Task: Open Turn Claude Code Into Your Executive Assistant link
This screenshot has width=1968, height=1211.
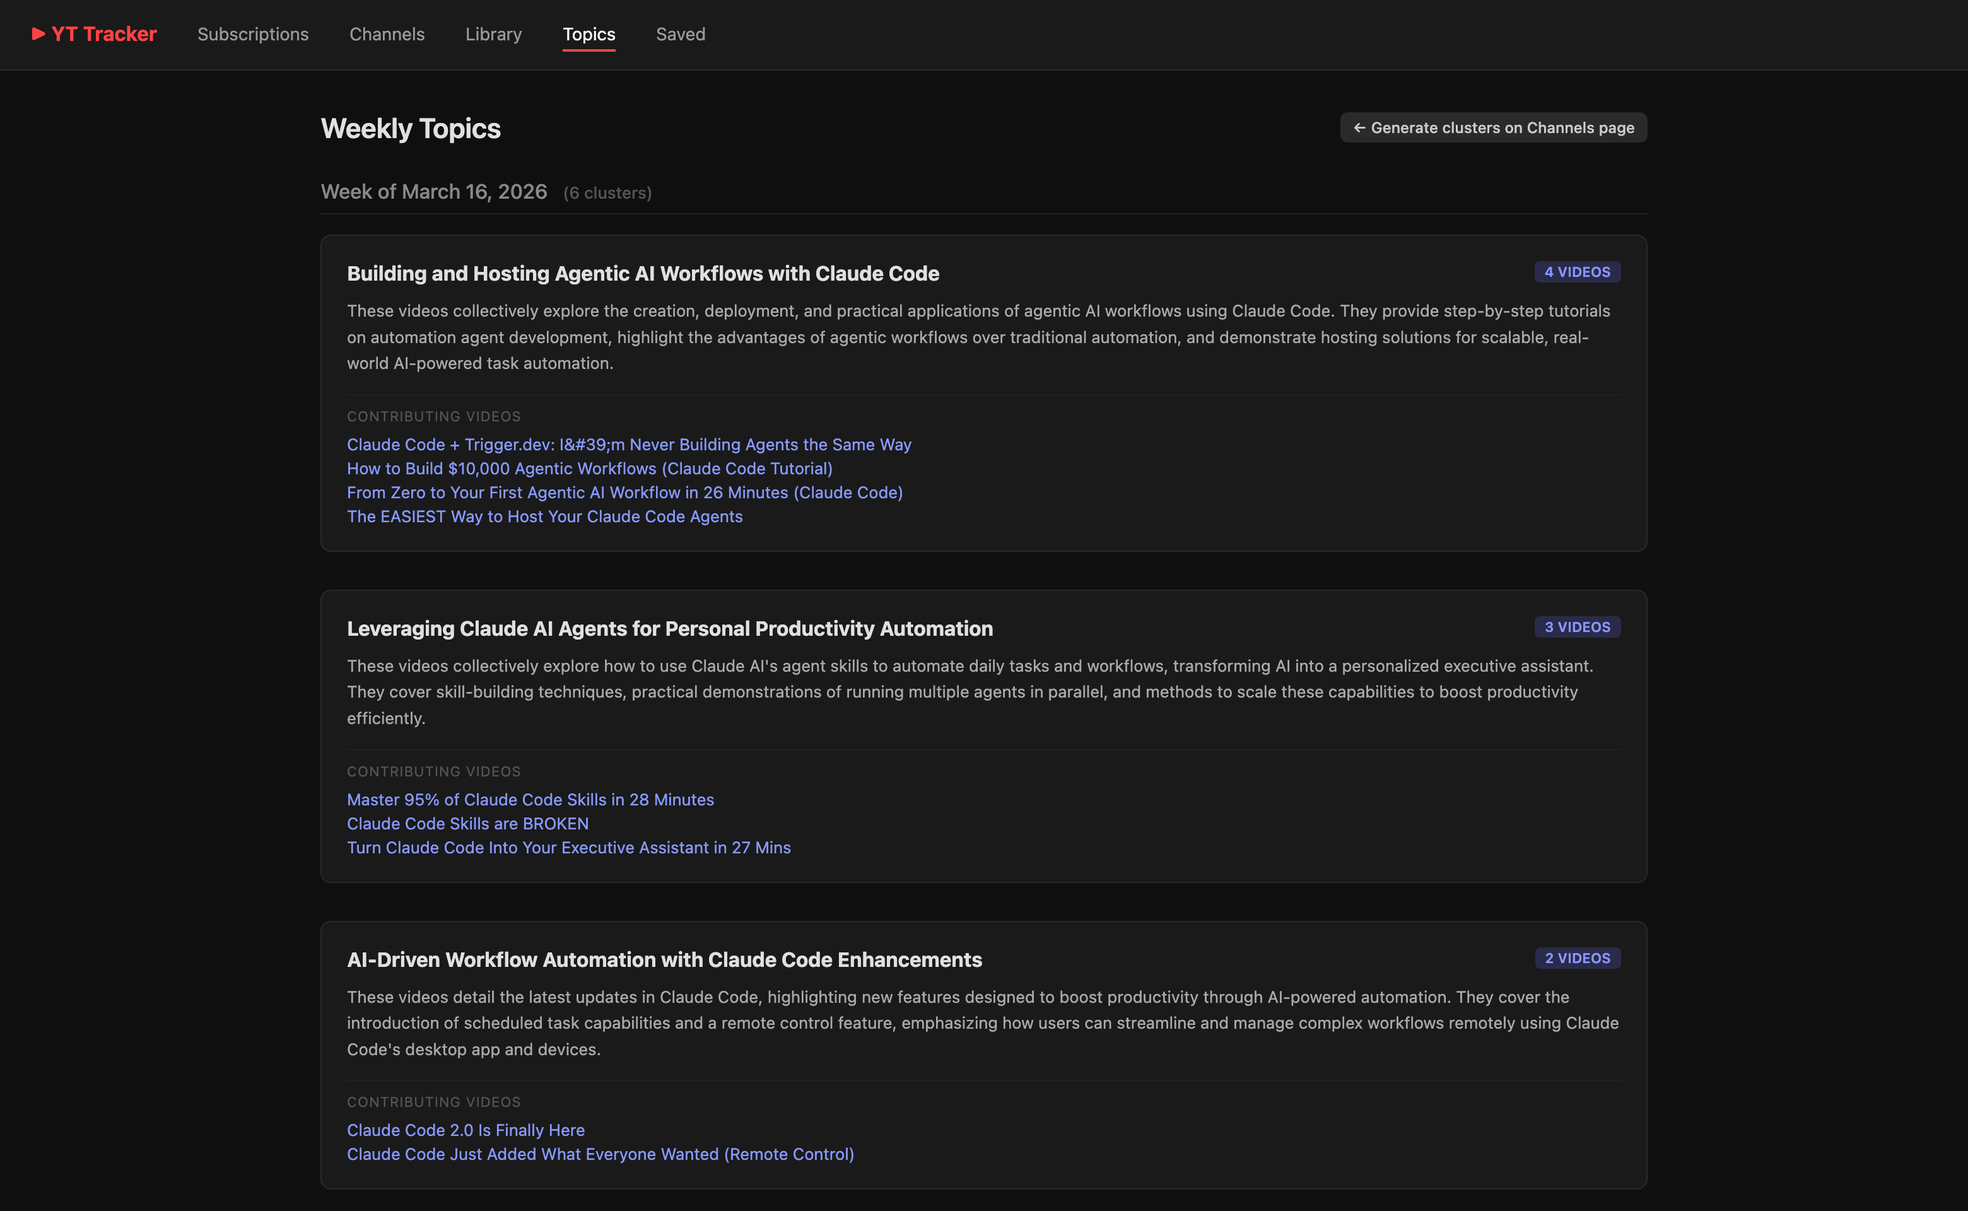Action: click(x=569, y=847)
